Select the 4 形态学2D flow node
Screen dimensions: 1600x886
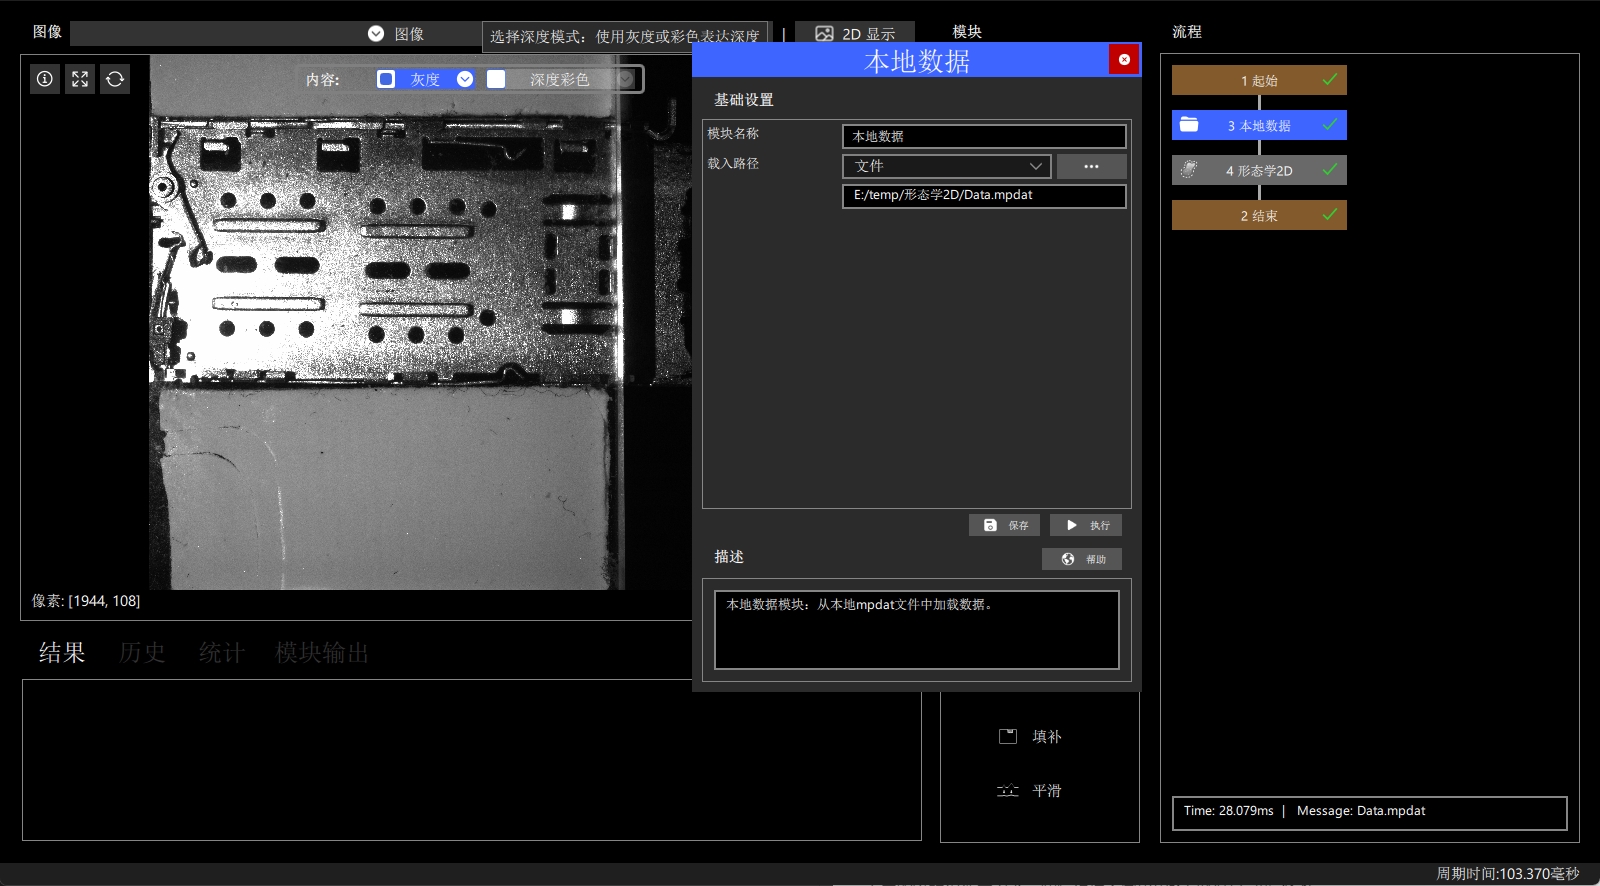[1259, 170]
